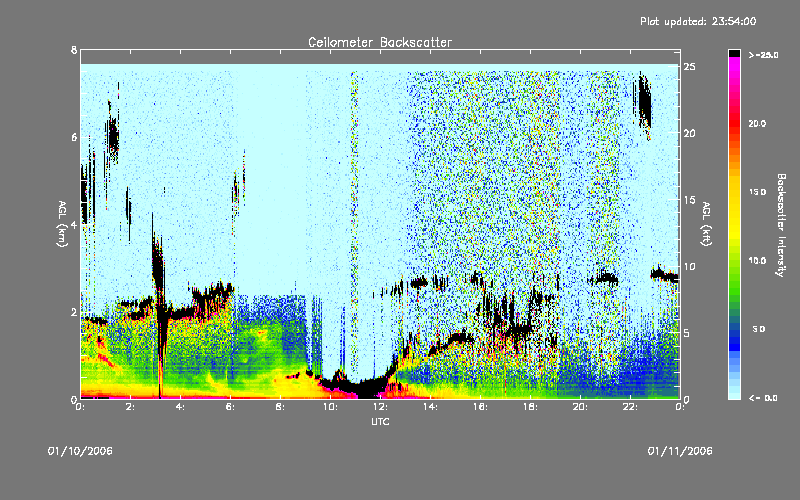The height and width of the screenshot is (500, 800).
Task: Select the "AGL (kft)" right axis label
Action: click(706, 224)
